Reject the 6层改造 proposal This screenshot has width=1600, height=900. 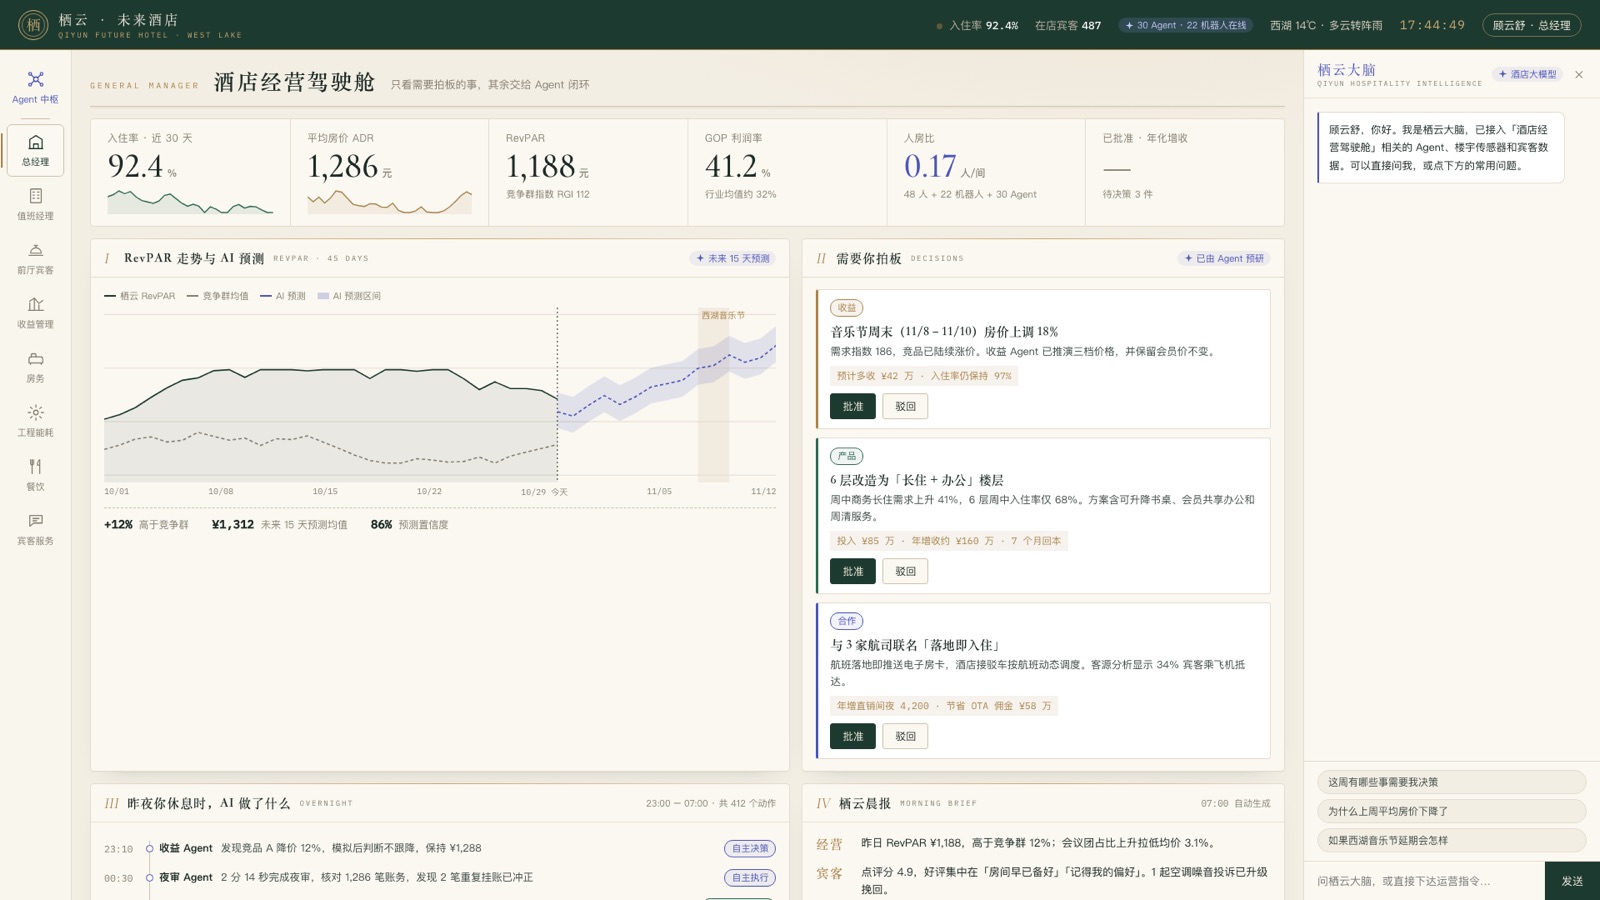(905, 571)
